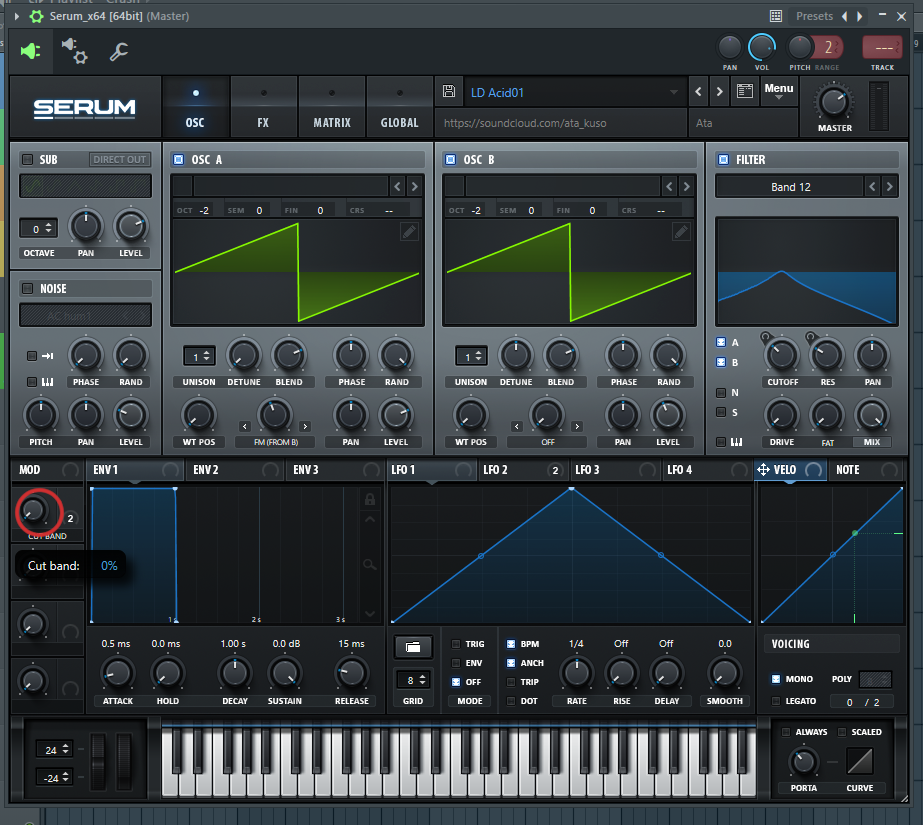Click previous wavetable arrow in OSC A

click(397, 187)
